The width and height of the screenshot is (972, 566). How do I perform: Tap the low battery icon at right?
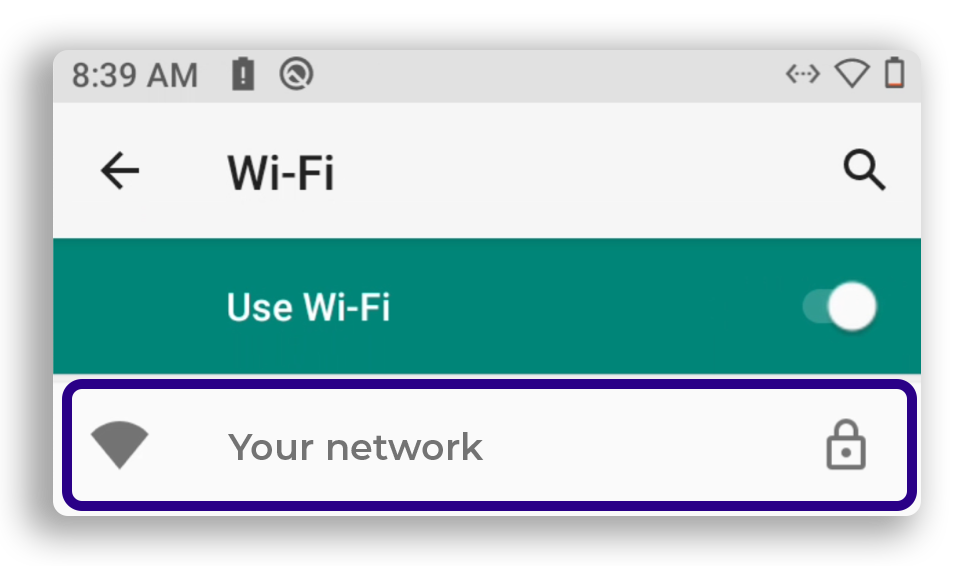tap(895, 73)
